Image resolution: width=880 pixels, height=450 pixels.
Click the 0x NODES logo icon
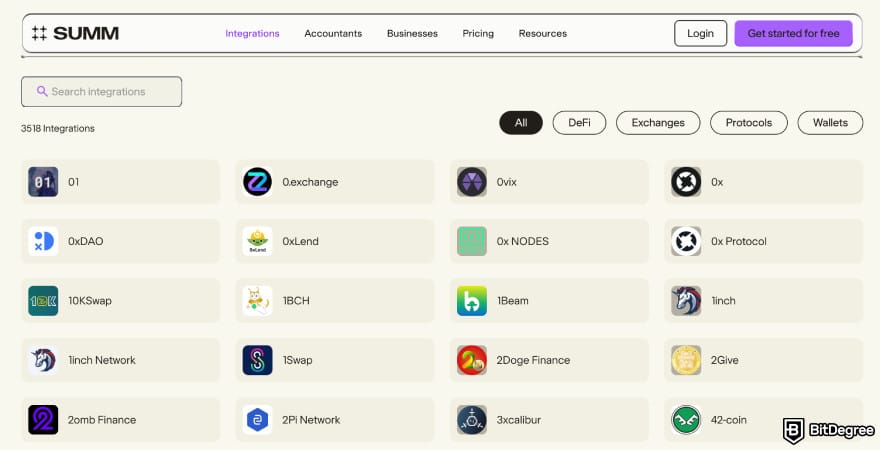point(472,241)
